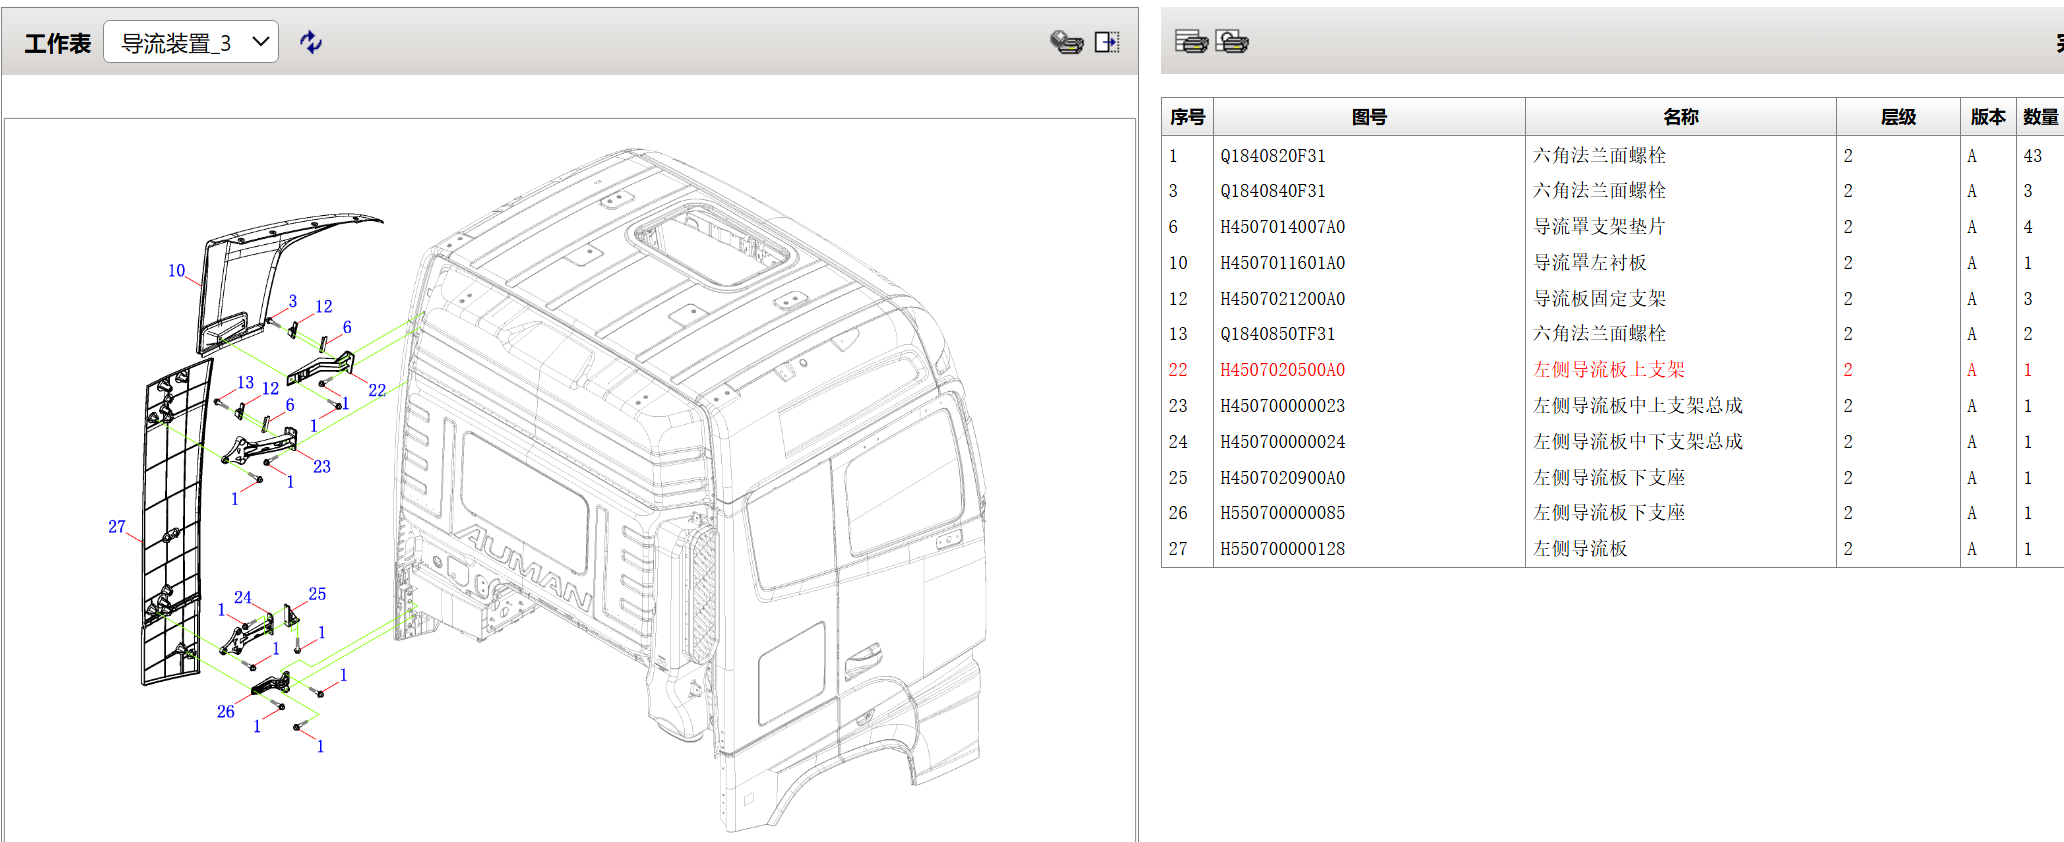
Task: Click the expand panel arrow icon
Action: click(x=1106, y=42)
